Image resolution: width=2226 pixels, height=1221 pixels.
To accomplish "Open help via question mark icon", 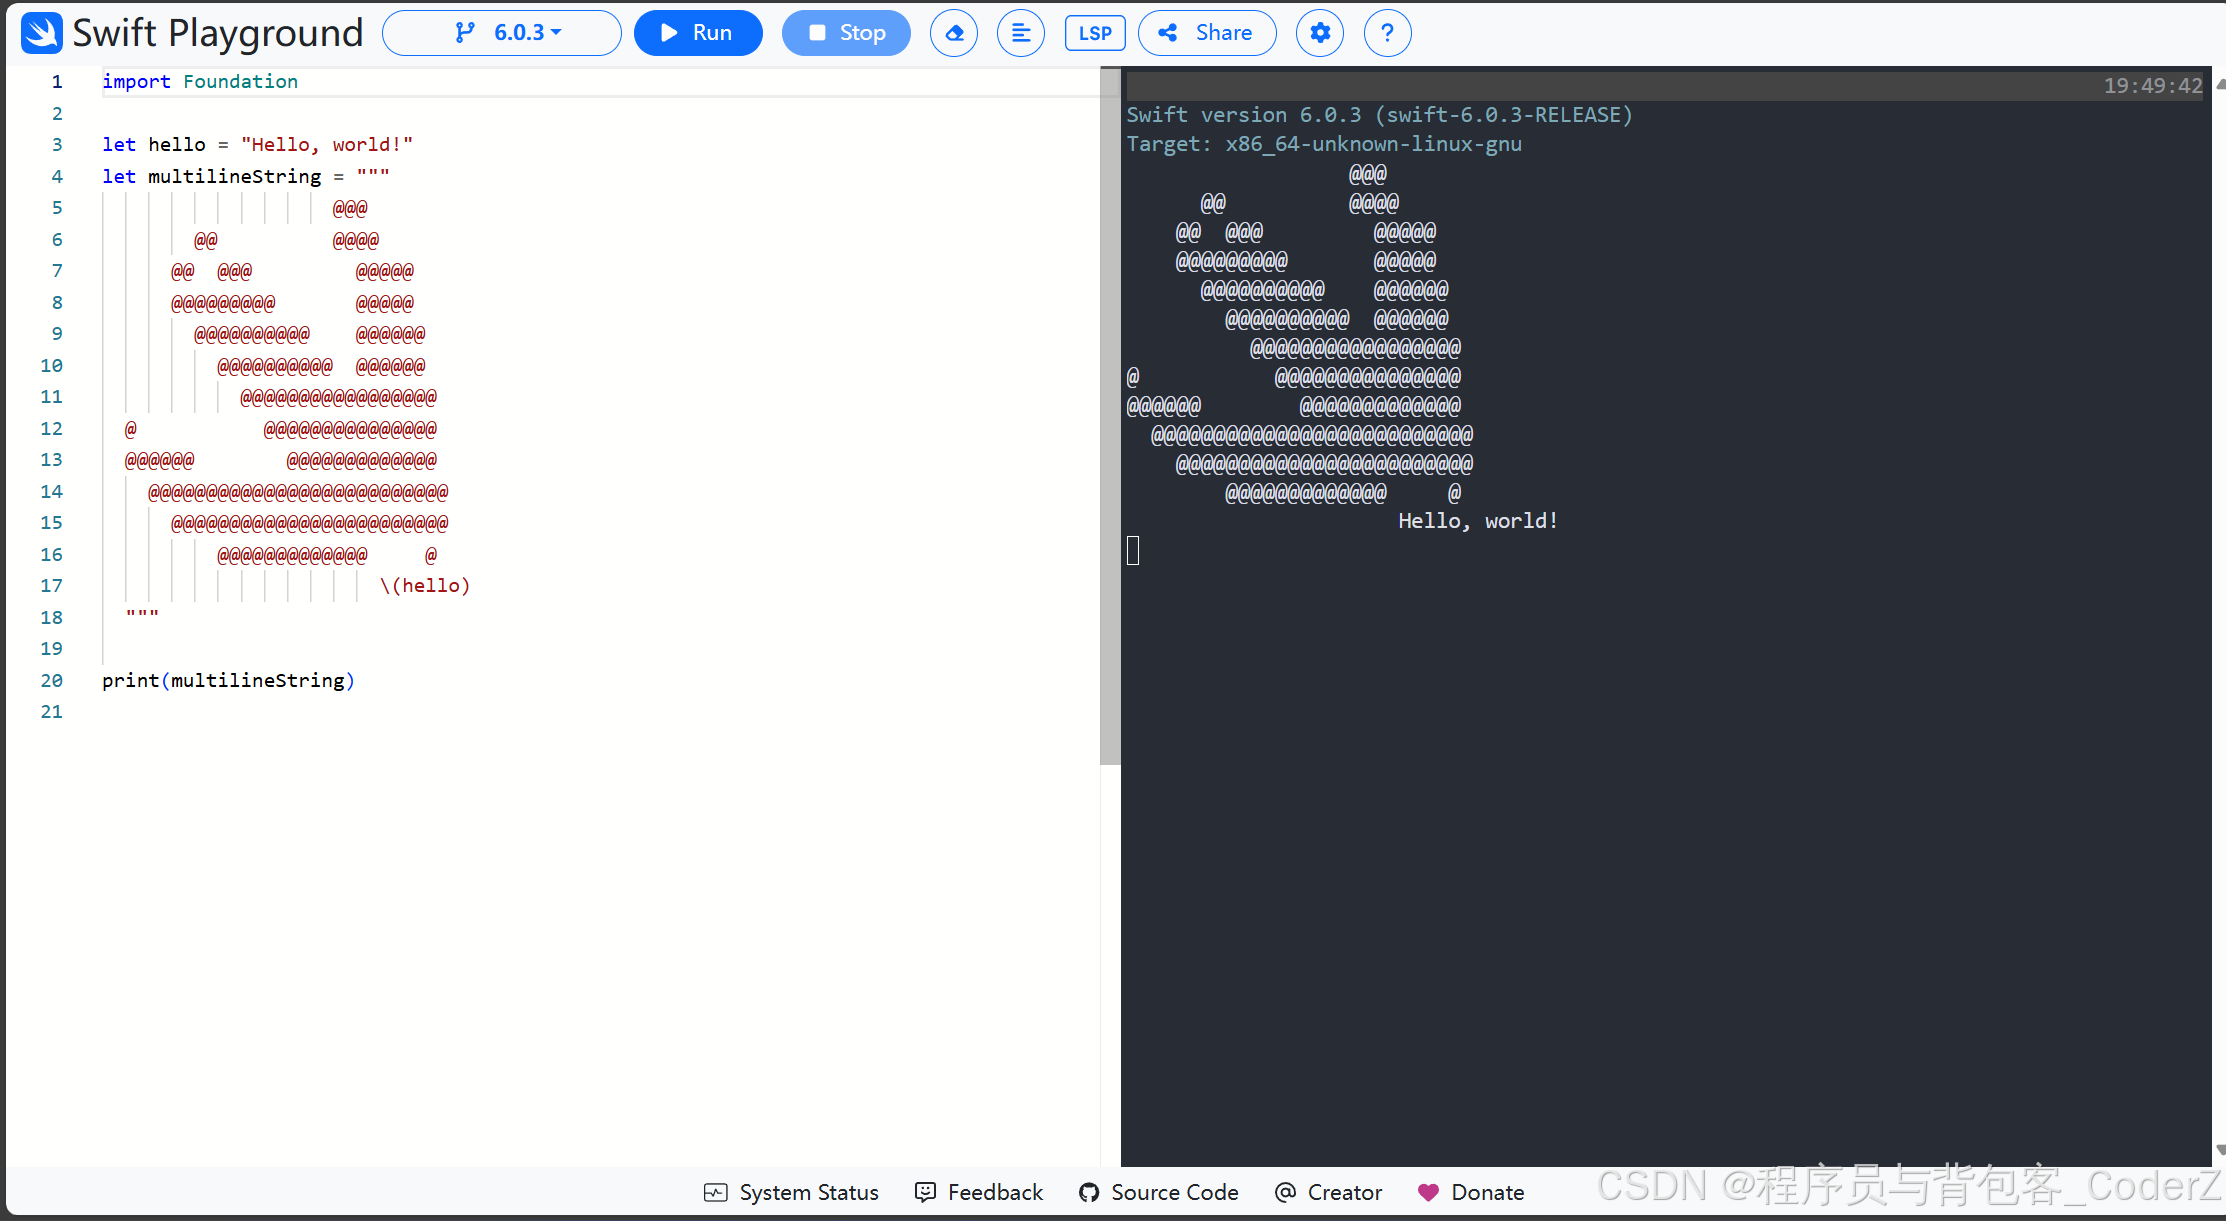I will [x=1387, y=33].
